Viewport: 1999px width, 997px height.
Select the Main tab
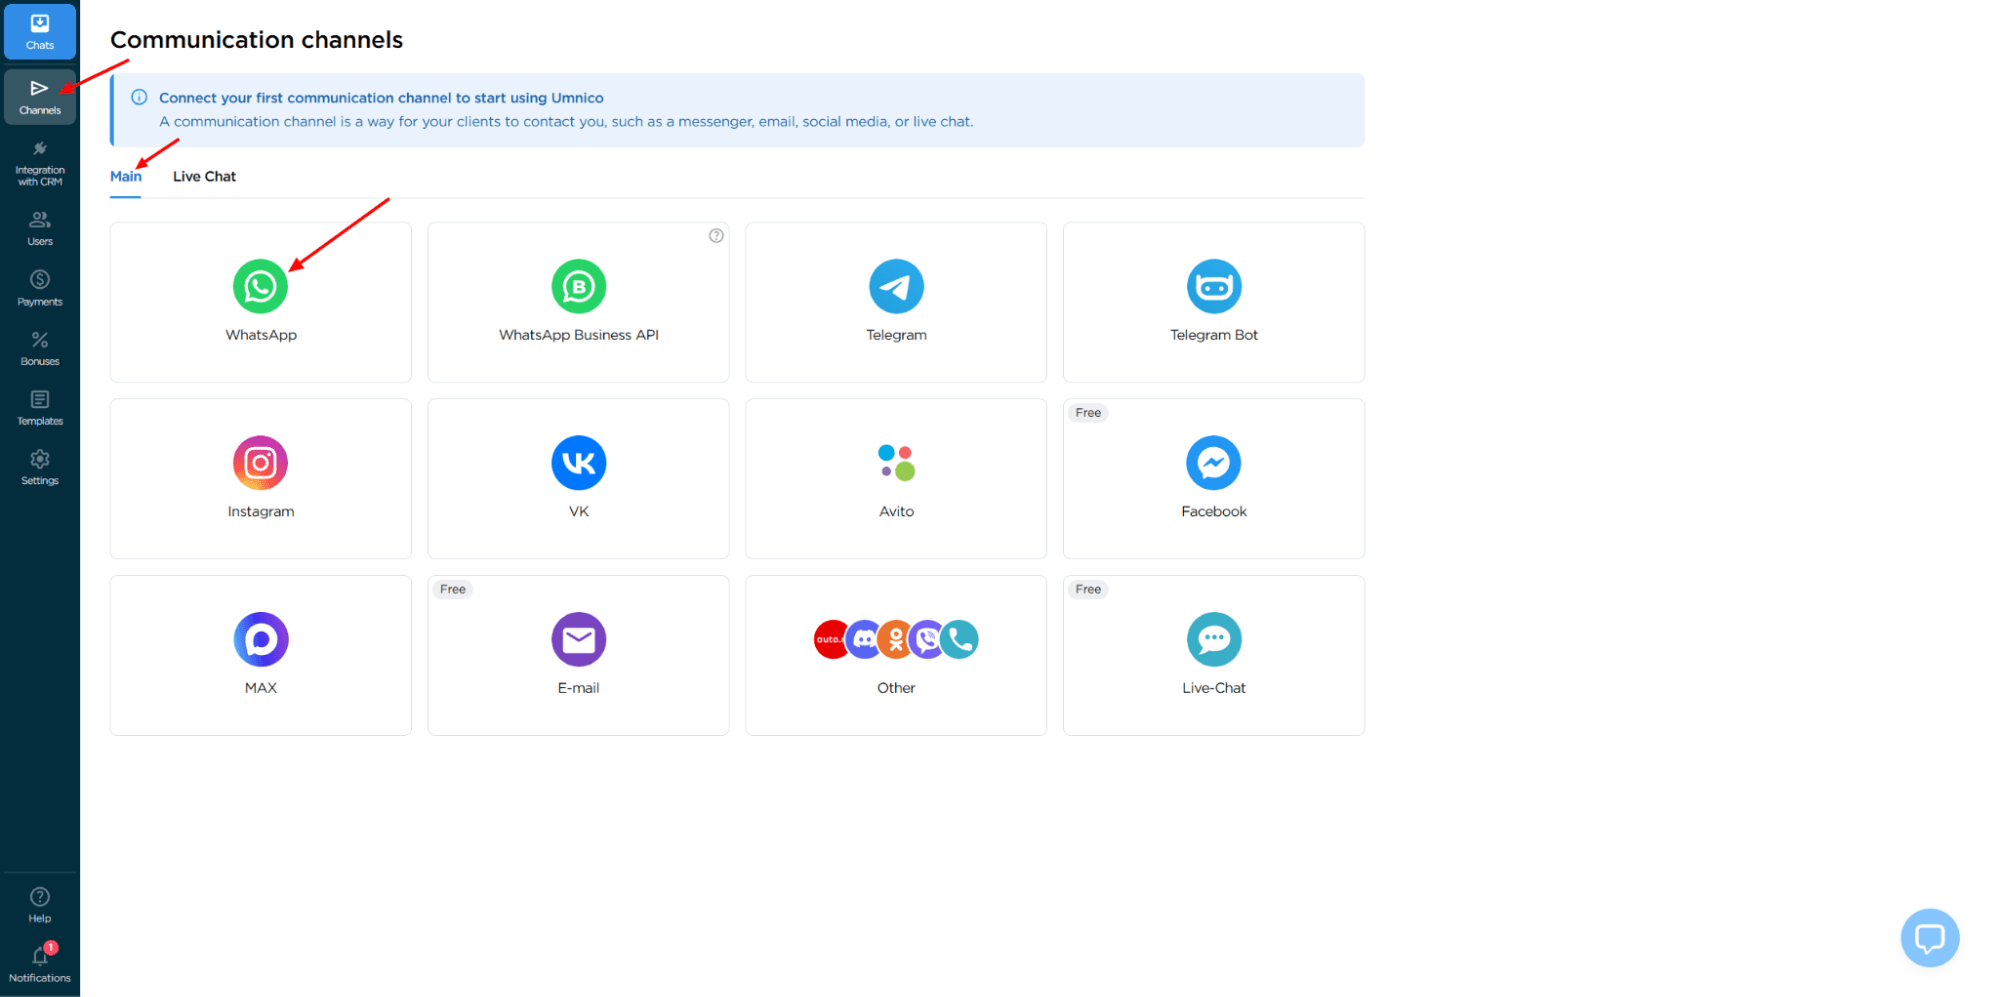click(x=126, y=176)
